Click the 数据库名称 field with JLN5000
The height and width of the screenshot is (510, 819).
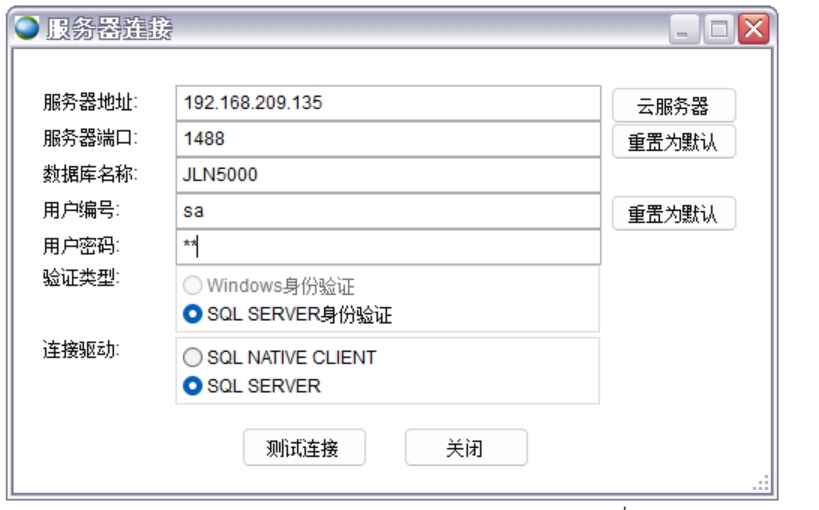tap(386, 175)
